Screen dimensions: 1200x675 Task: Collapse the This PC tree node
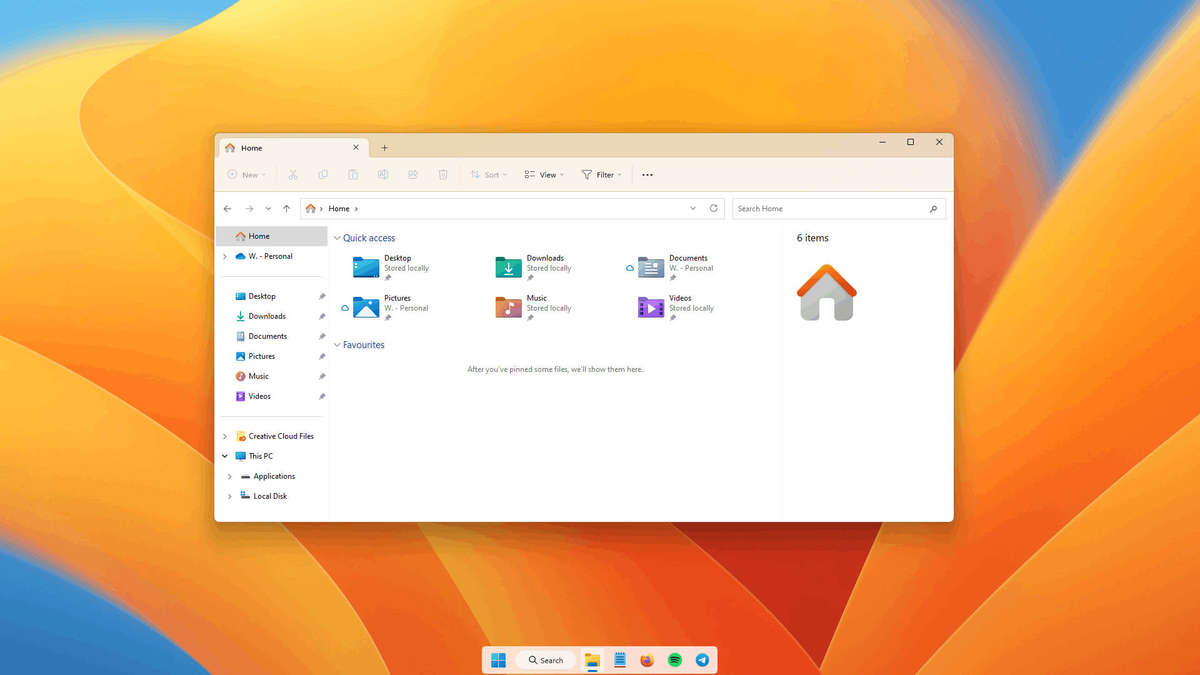point(225,456)
